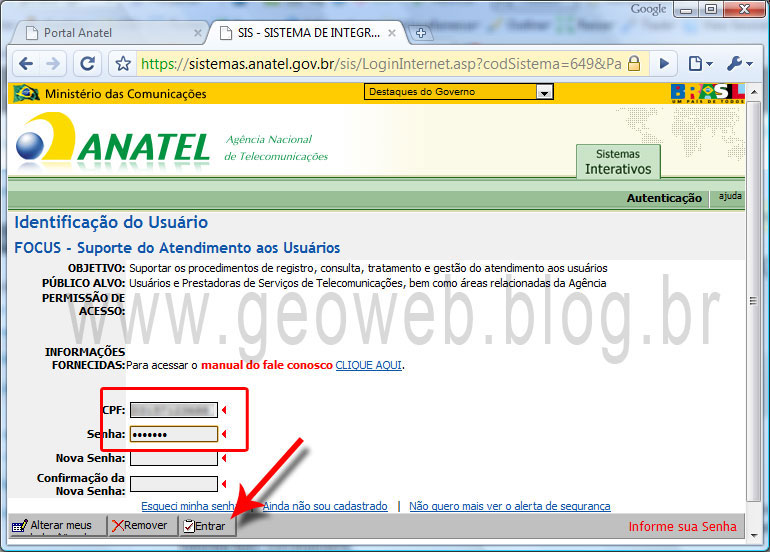Reload the page with the refresh icon
The height and width of the screenshot is (552, 770).
(87, 63)
